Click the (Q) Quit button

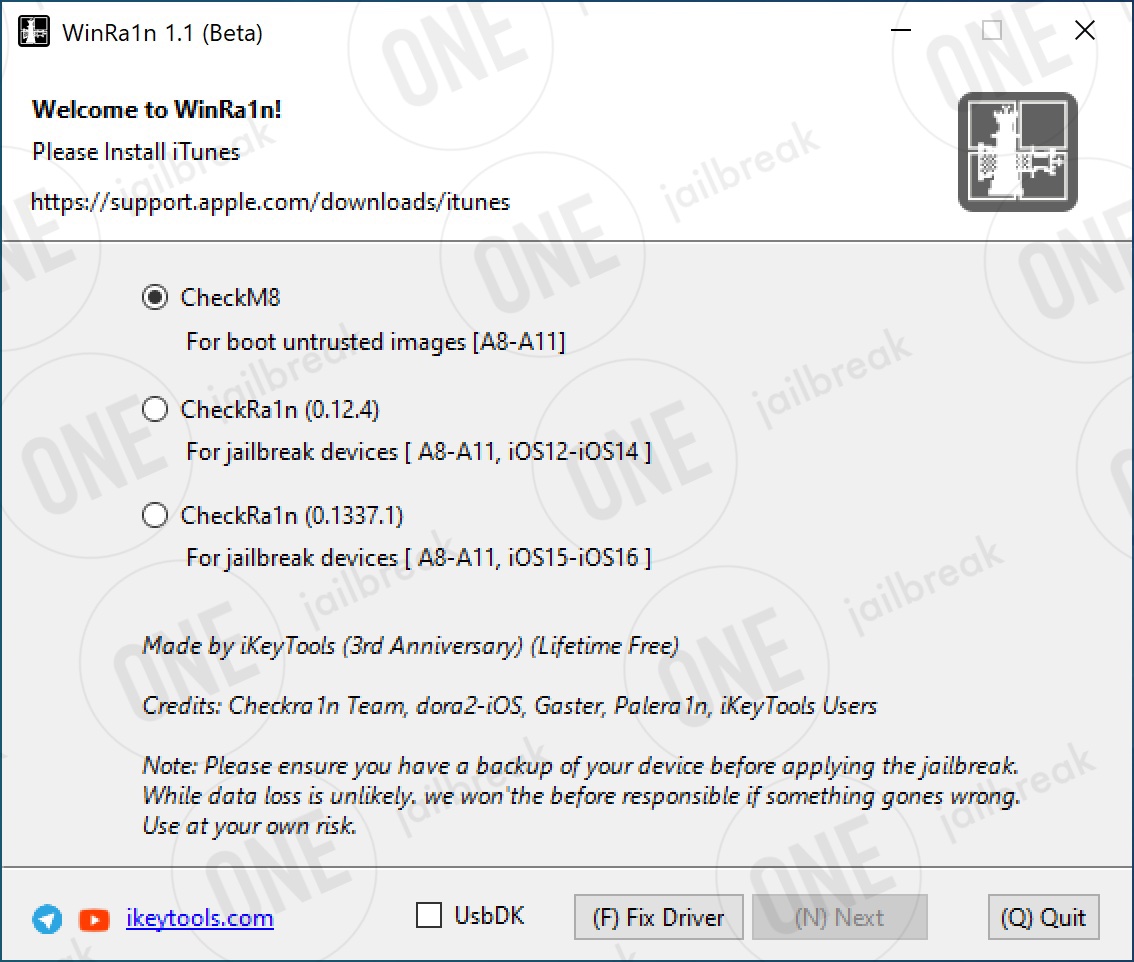point(1044,917)
